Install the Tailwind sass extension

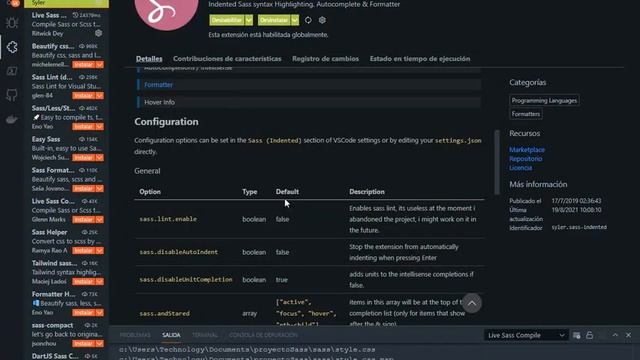click(84, 282)
